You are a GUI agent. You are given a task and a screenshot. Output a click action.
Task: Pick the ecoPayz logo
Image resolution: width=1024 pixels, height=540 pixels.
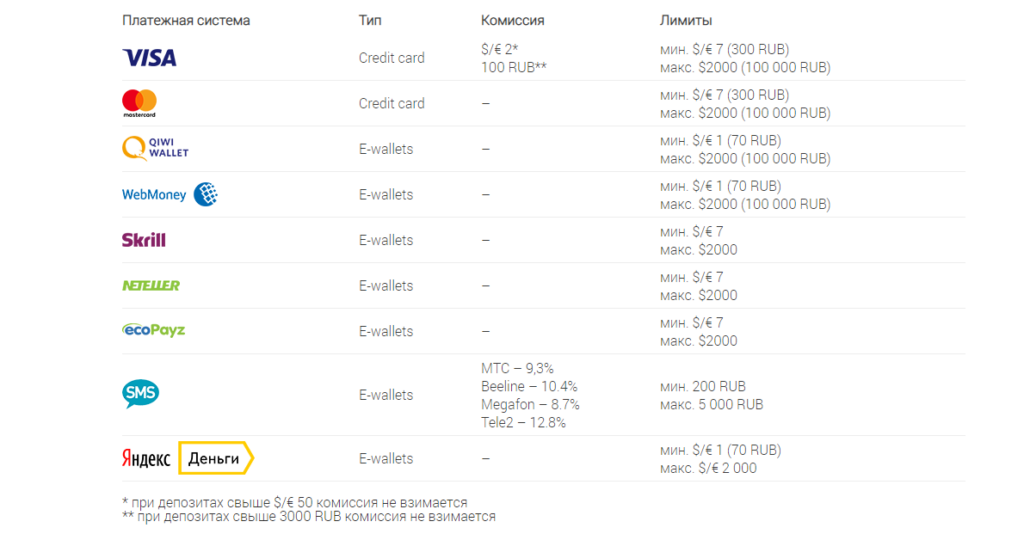(153, 331)
